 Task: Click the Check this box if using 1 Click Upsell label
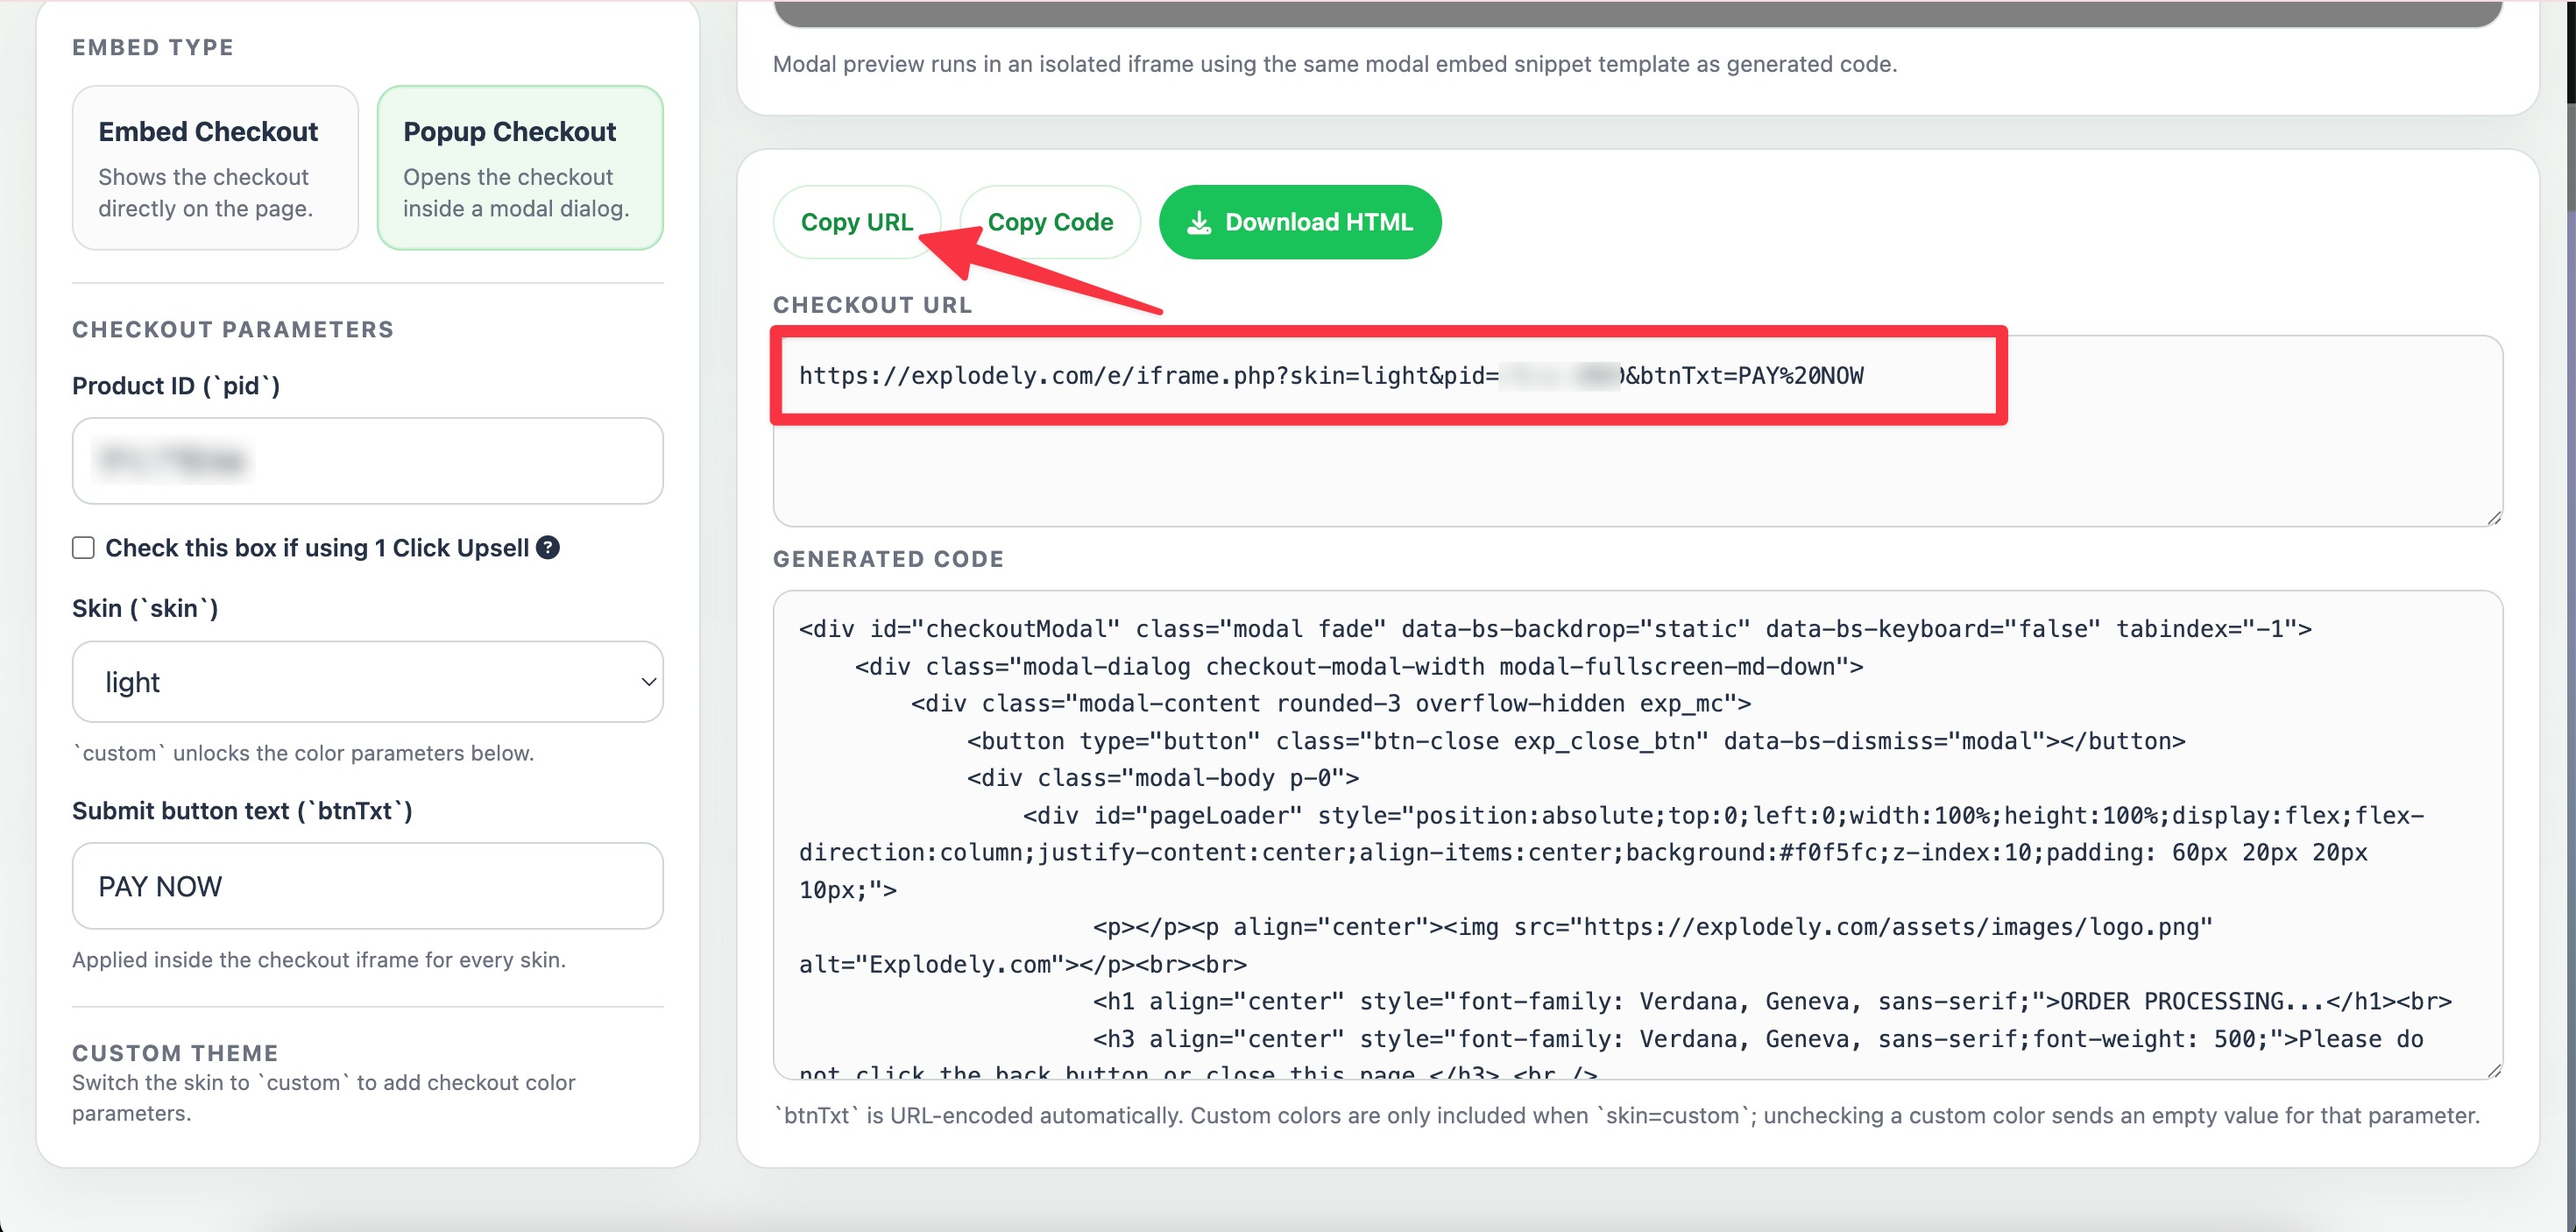316,547
